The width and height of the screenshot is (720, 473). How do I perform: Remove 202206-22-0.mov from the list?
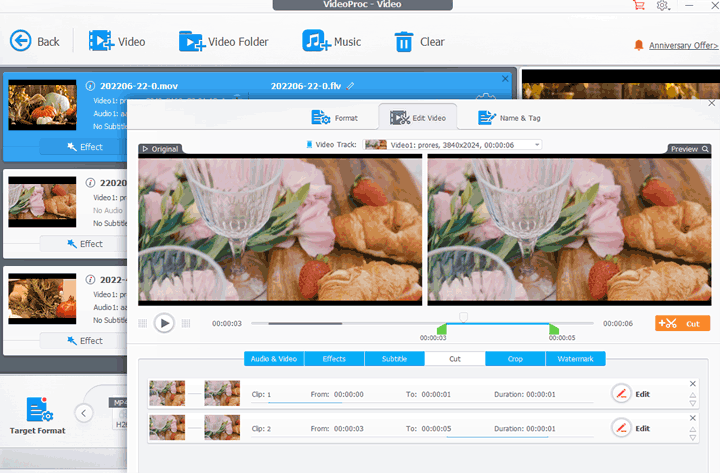(x=505, y=79)
